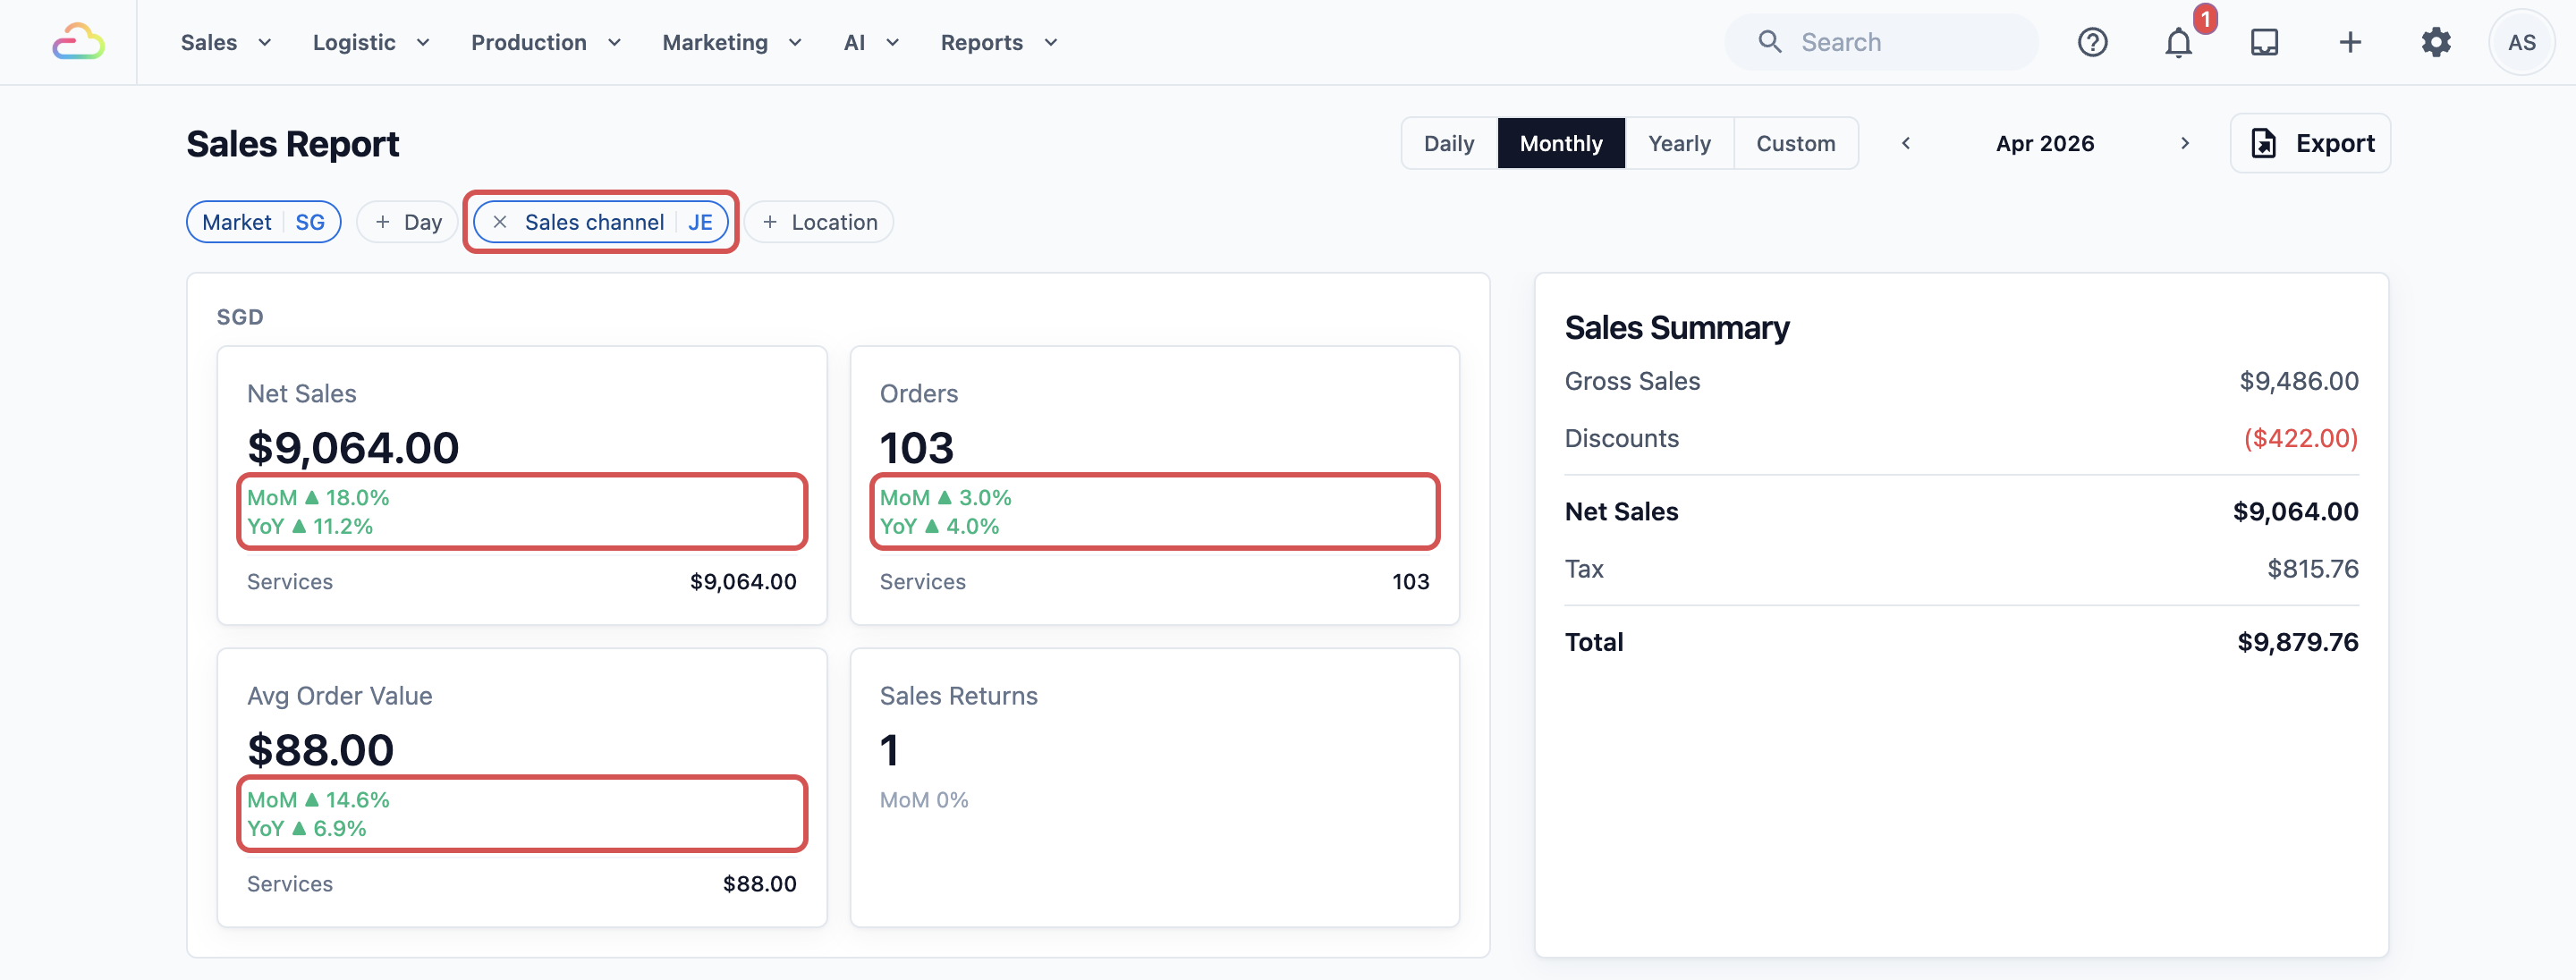Focus the Search input field

(1881, 42)
